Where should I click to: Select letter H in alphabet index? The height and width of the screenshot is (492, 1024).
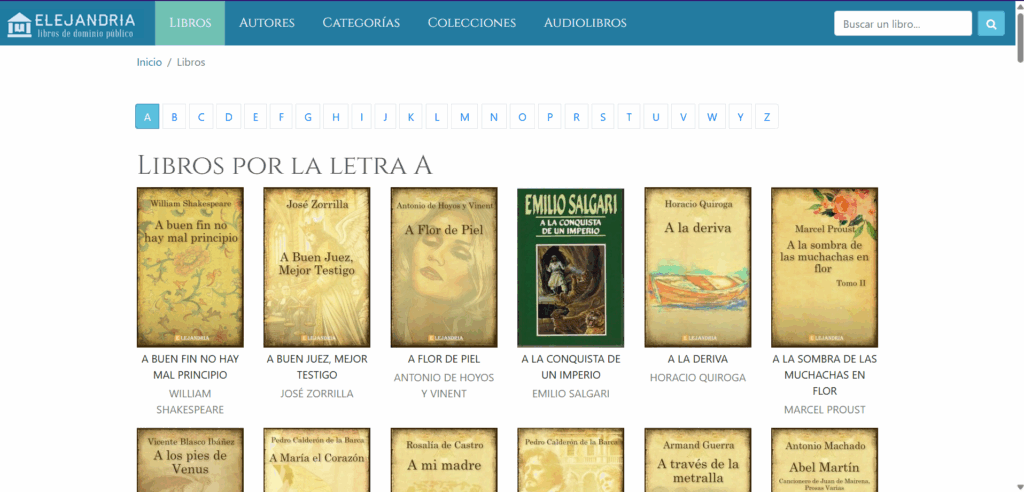[x=336, y=117]
